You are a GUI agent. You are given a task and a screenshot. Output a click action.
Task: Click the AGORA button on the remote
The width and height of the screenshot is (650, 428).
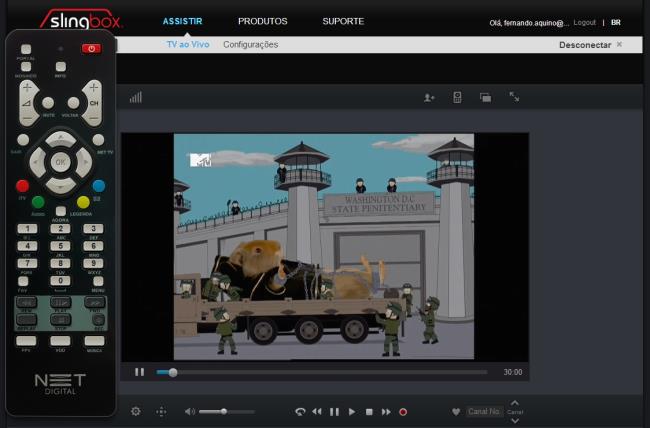coord(61,211)
